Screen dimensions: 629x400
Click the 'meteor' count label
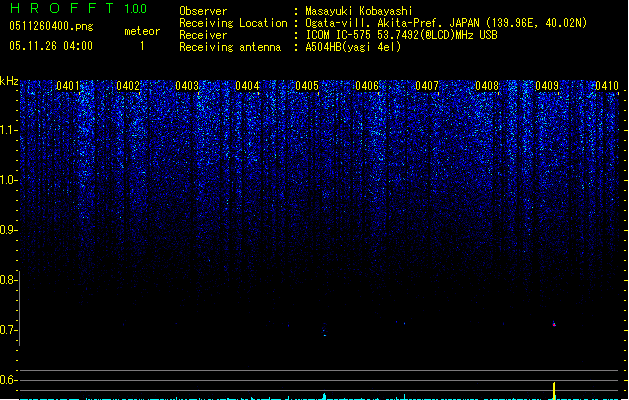[142, 31]
